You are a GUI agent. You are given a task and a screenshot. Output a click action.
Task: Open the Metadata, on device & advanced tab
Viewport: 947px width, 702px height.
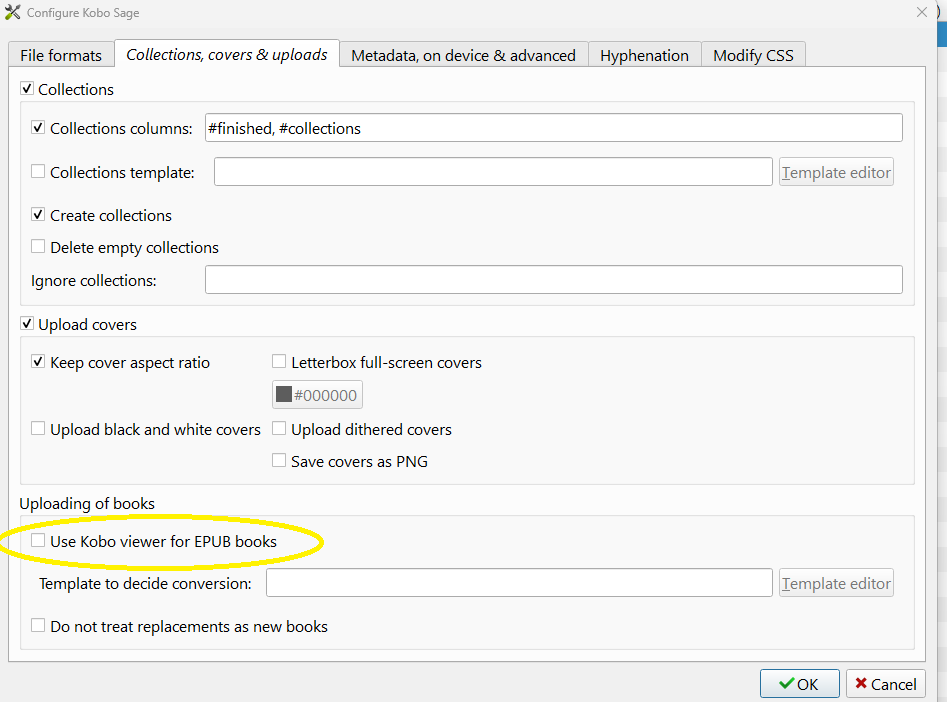click(463, 56)
